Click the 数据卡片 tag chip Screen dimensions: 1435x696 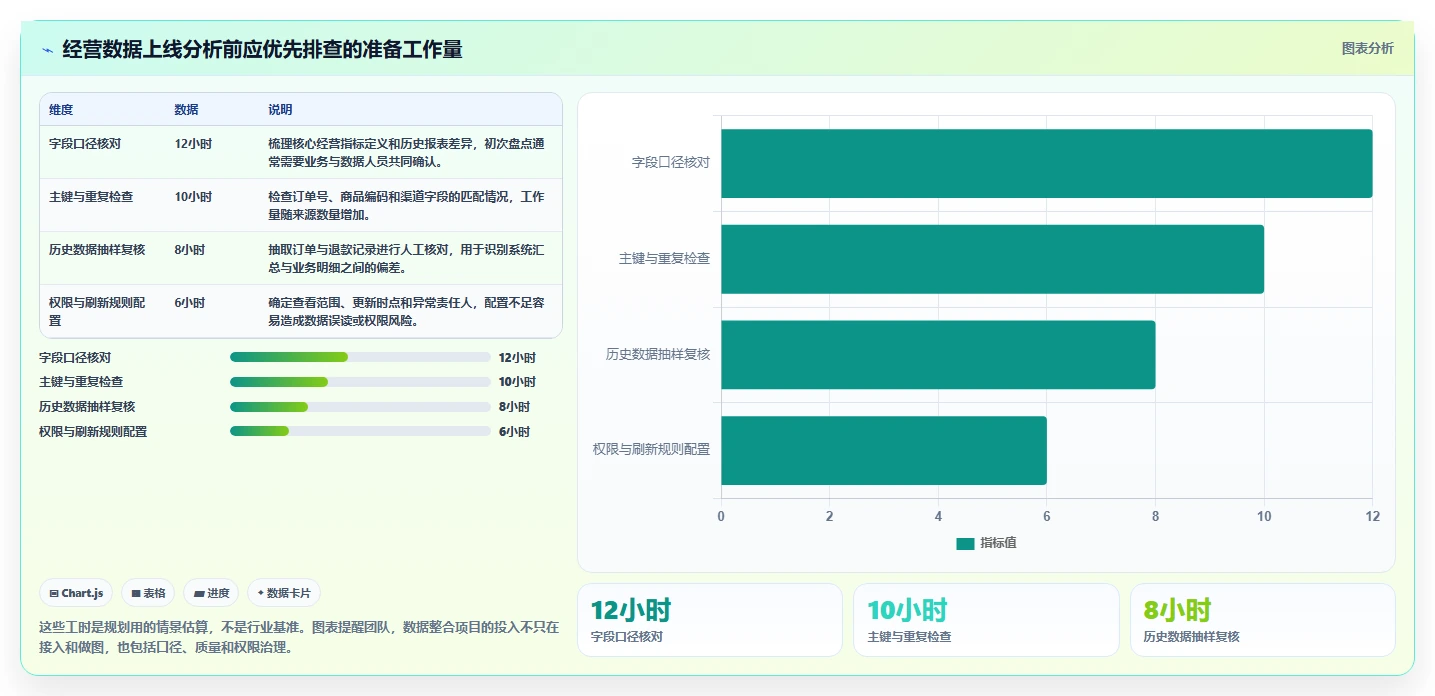[x=284, y=593]
